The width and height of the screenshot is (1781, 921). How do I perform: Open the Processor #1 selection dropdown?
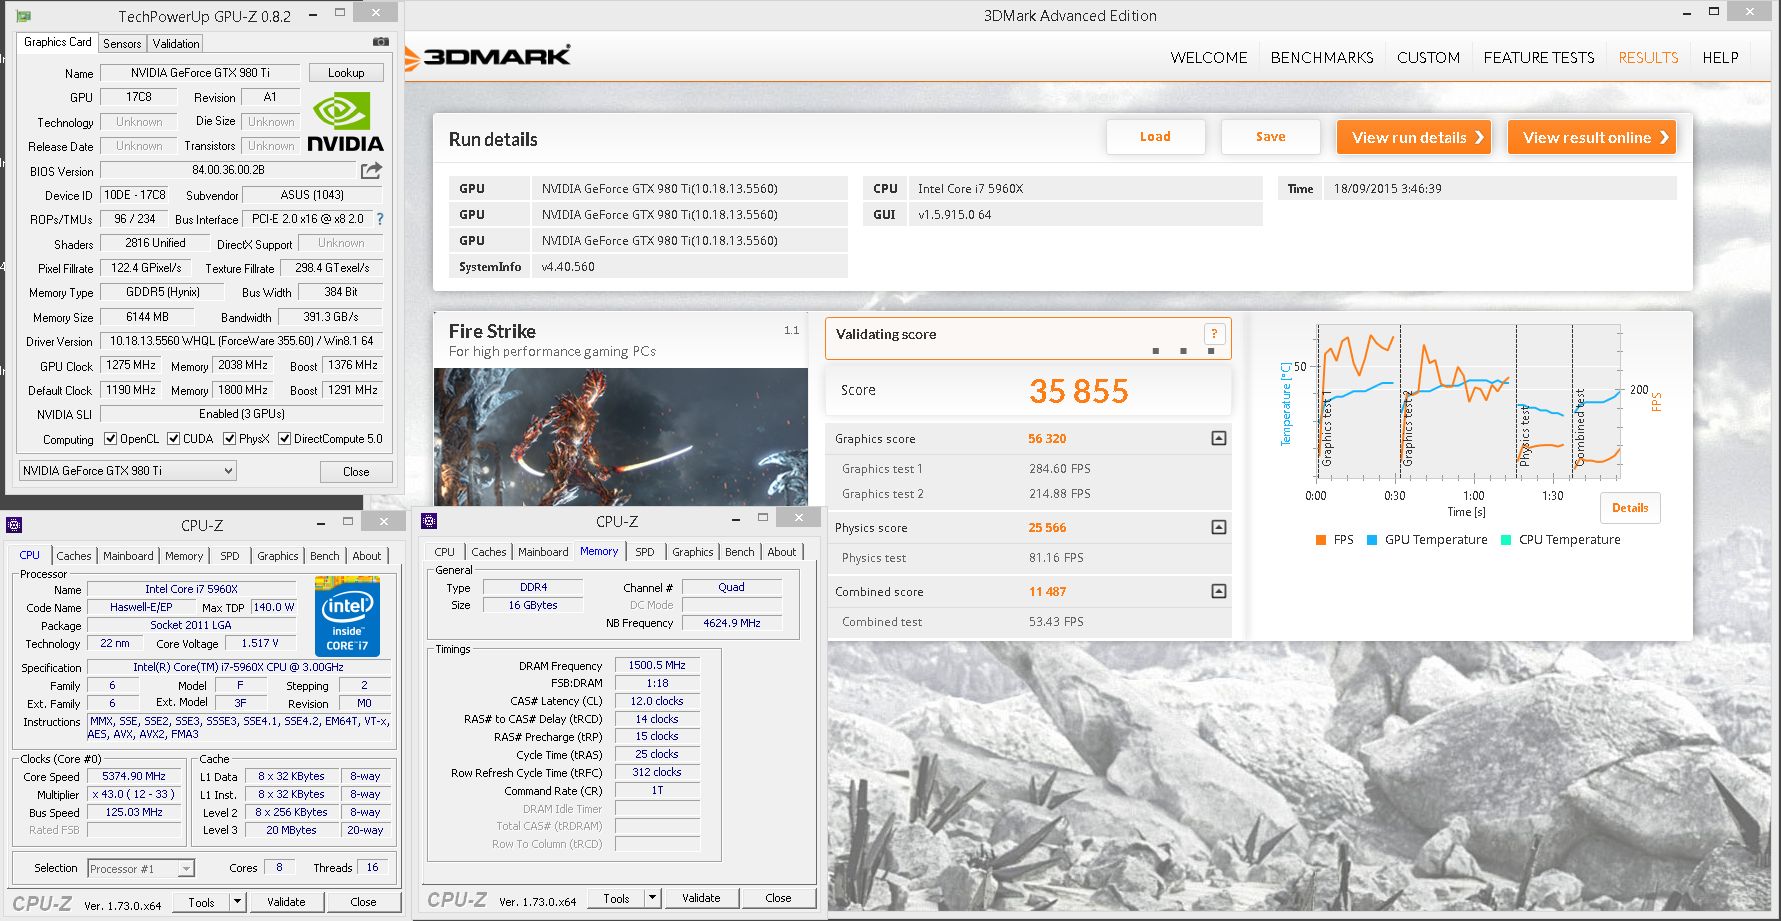(x=141, y=869)
